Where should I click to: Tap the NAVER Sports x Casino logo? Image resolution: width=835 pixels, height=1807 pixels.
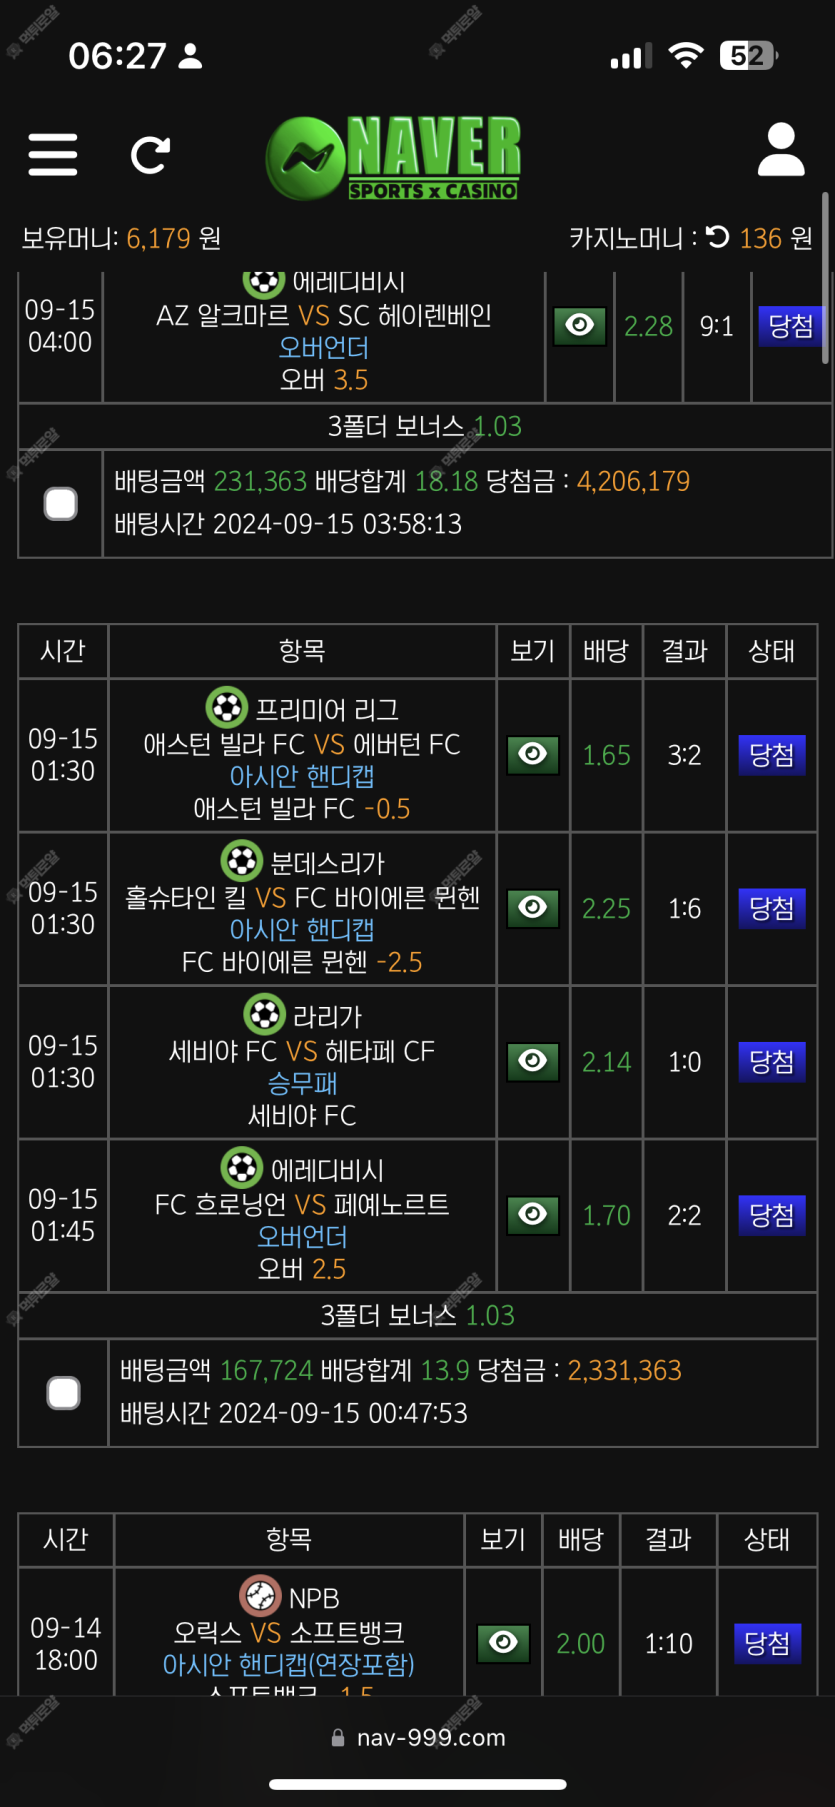tap(393, 158)
